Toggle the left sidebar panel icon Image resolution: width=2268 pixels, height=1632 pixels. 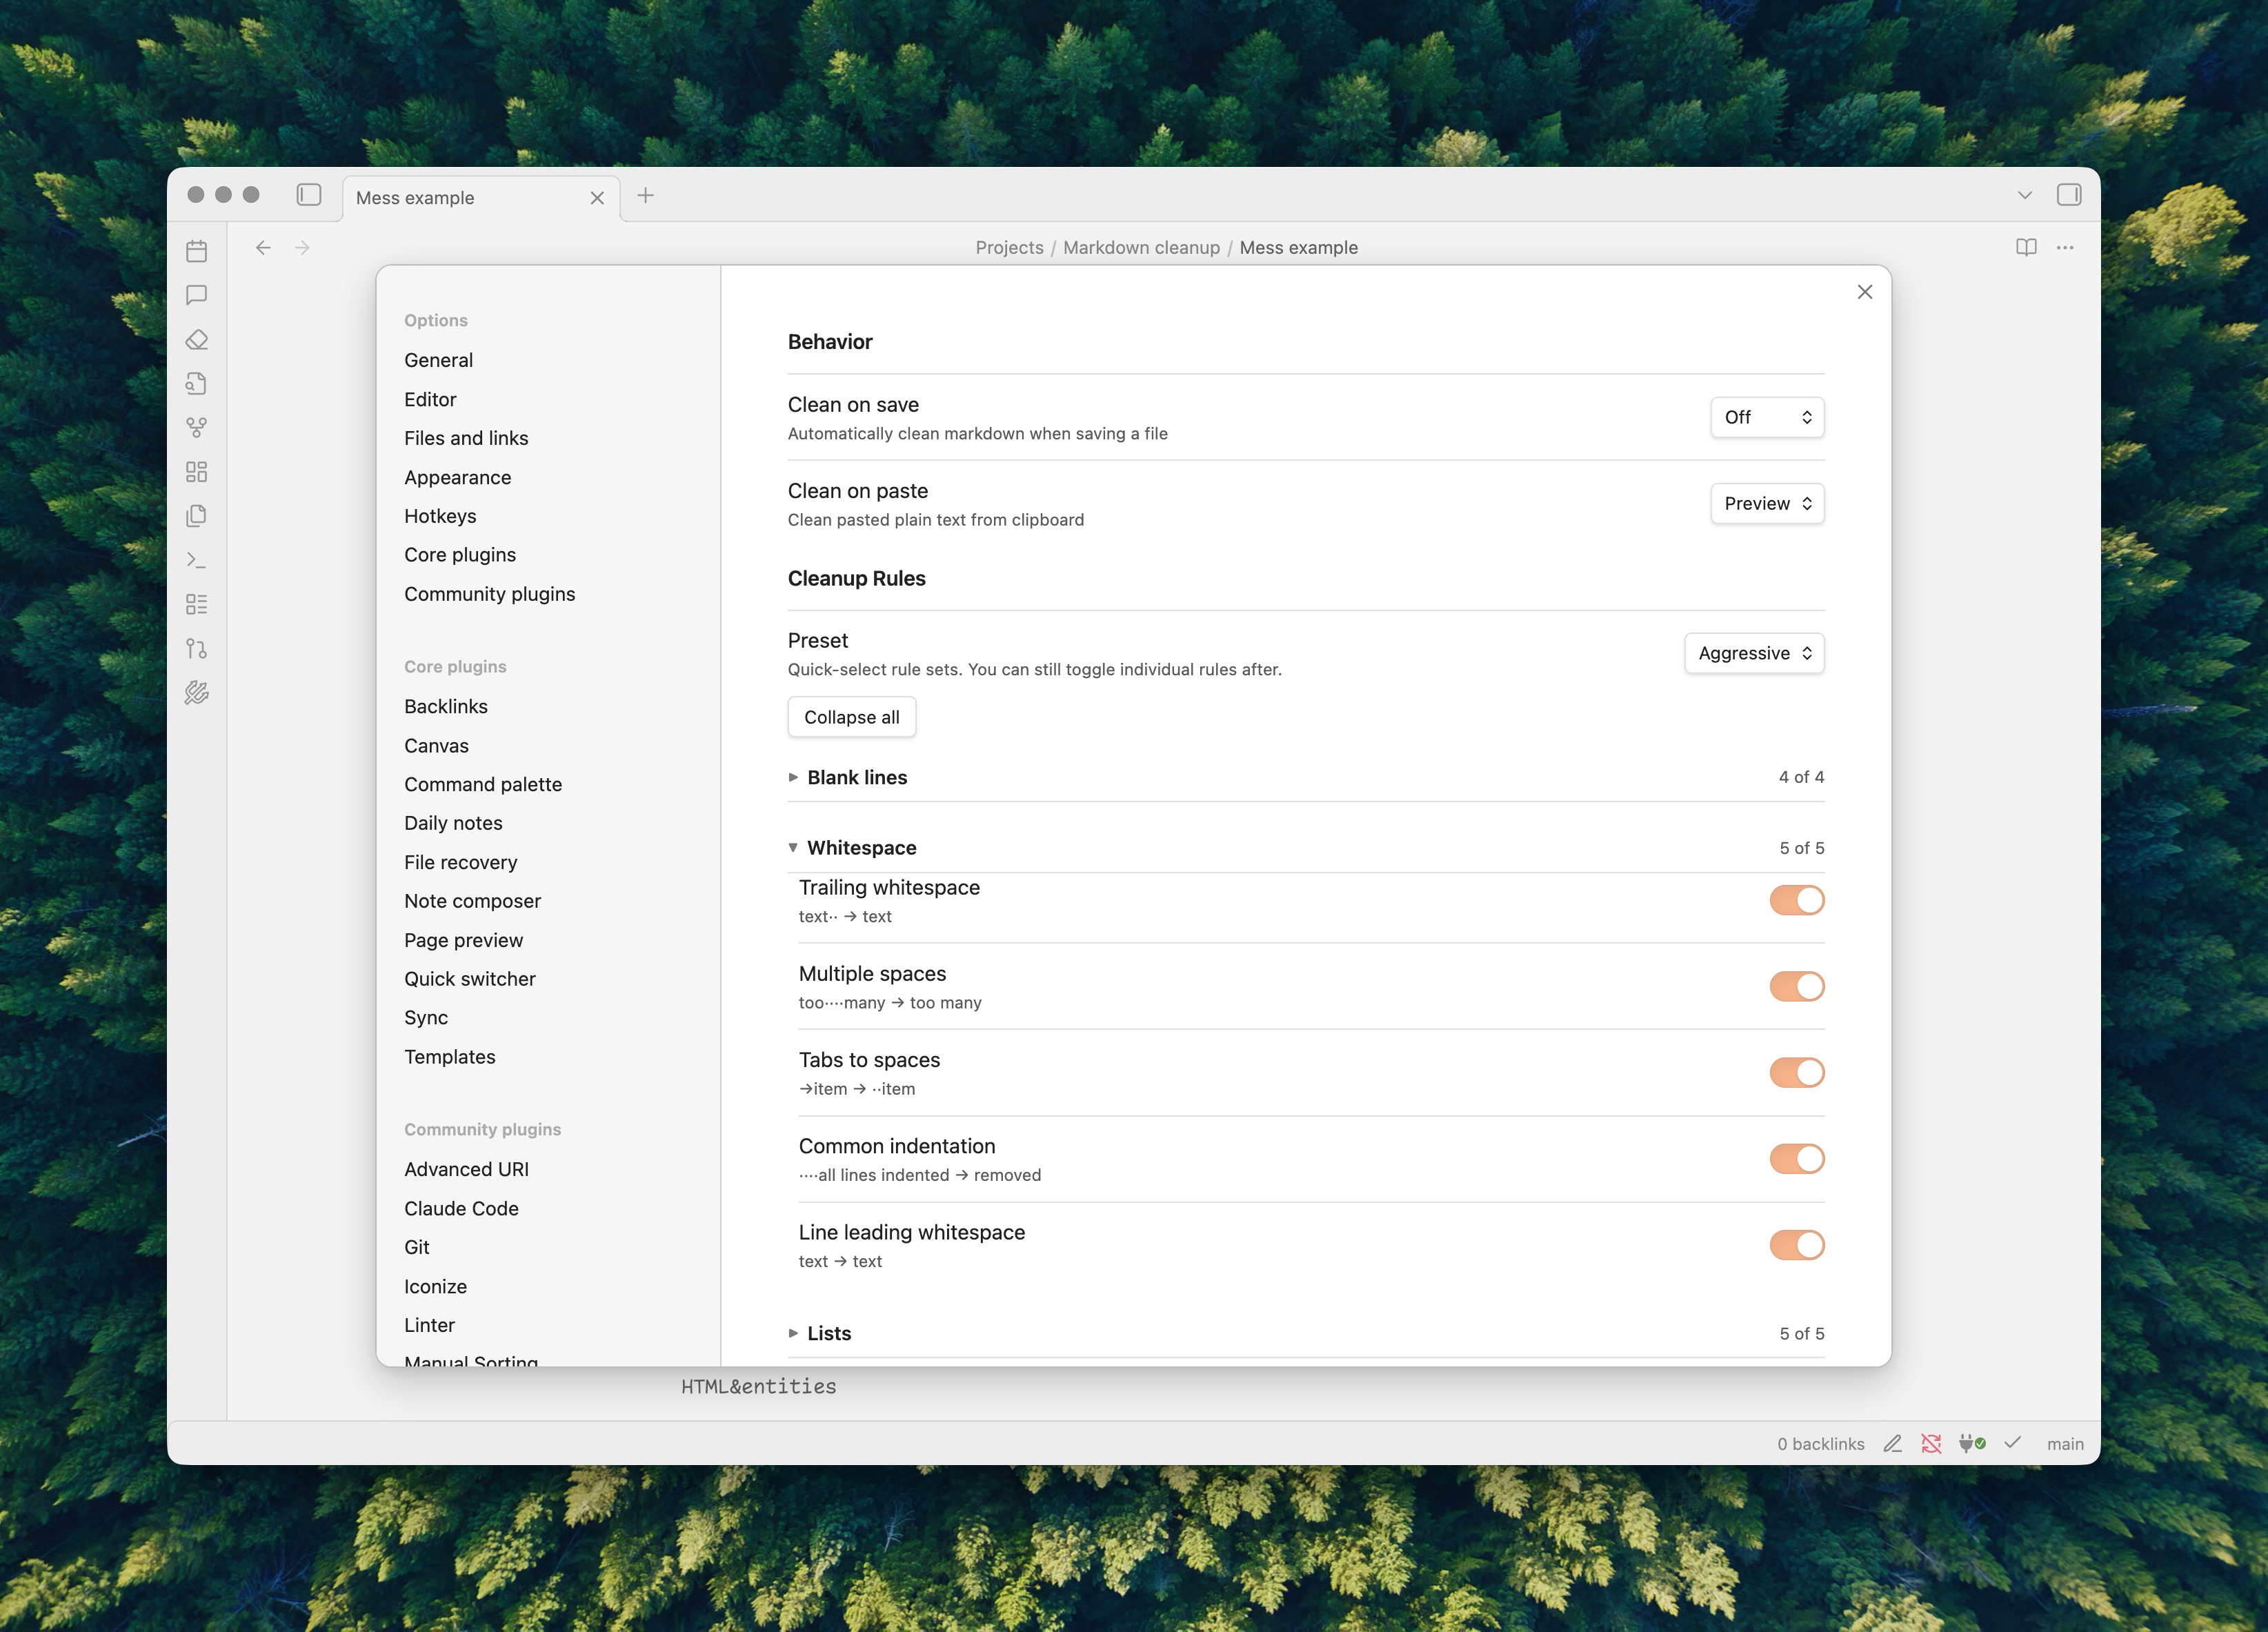[x=309, y=195]
